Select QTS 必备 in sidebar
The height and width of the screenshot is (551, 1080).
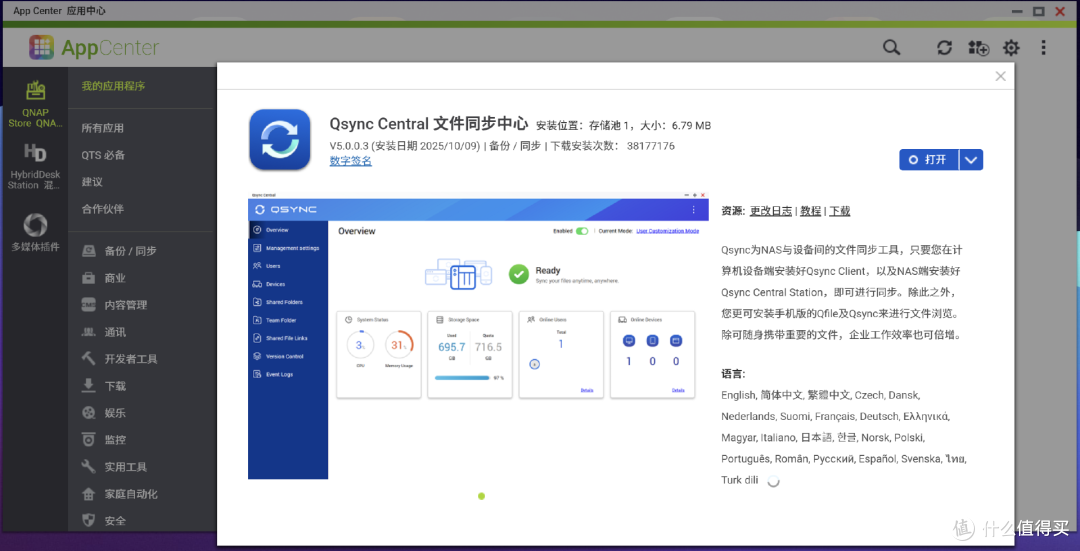pos(103,155)
